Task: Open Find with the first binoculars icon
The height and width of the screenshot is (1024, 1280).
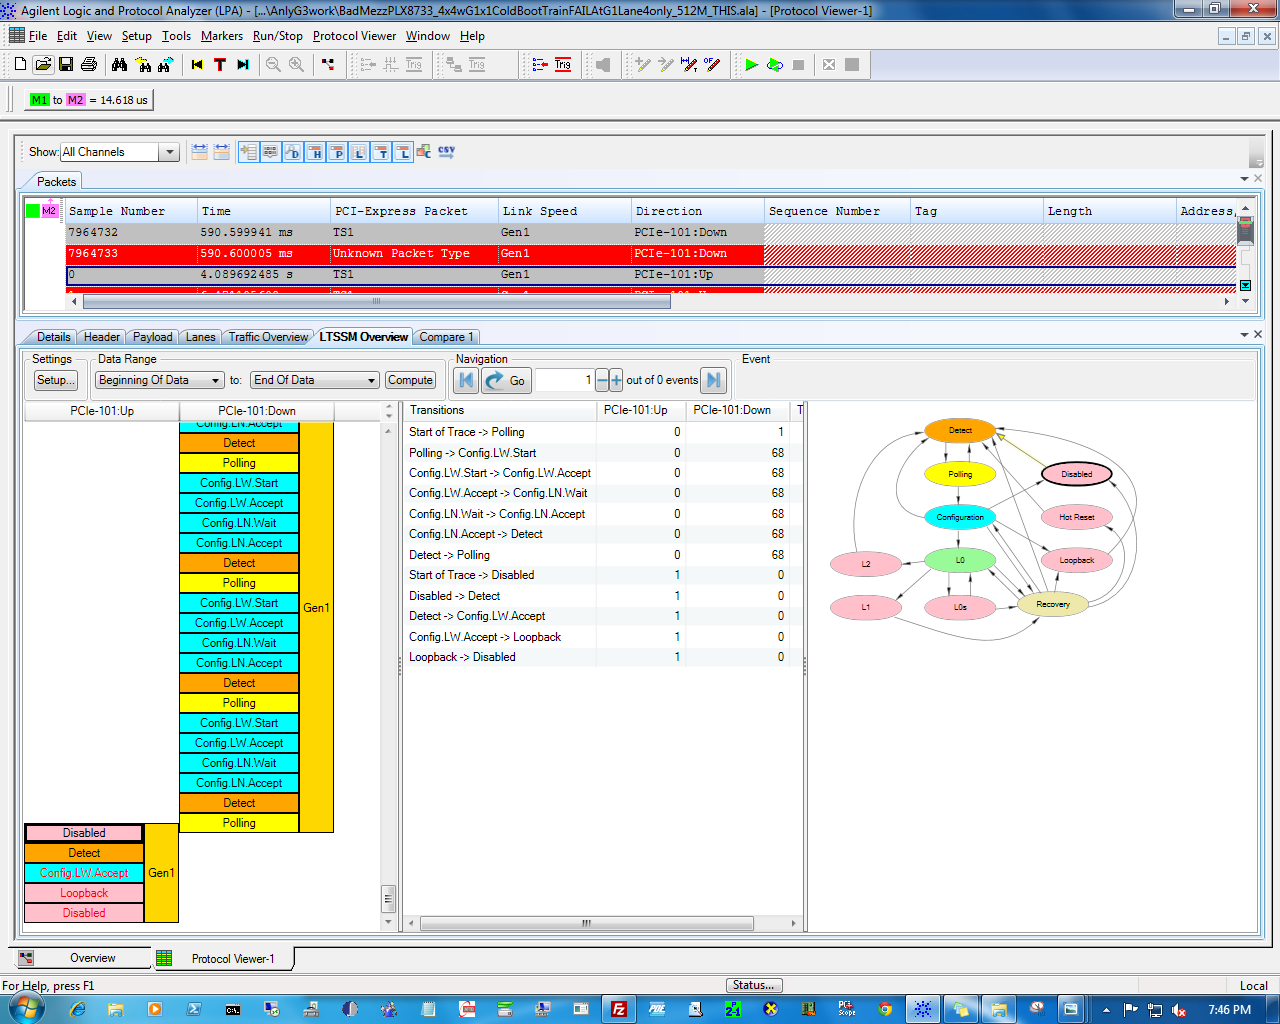Action: tap(120, 65)
